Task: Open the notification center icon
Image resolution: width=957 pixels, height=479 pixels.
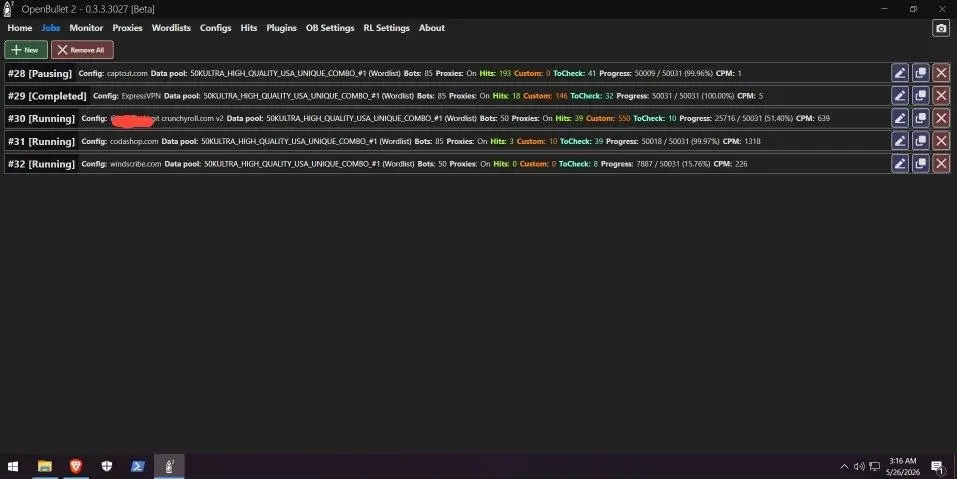Action: (x=937, y=467)
